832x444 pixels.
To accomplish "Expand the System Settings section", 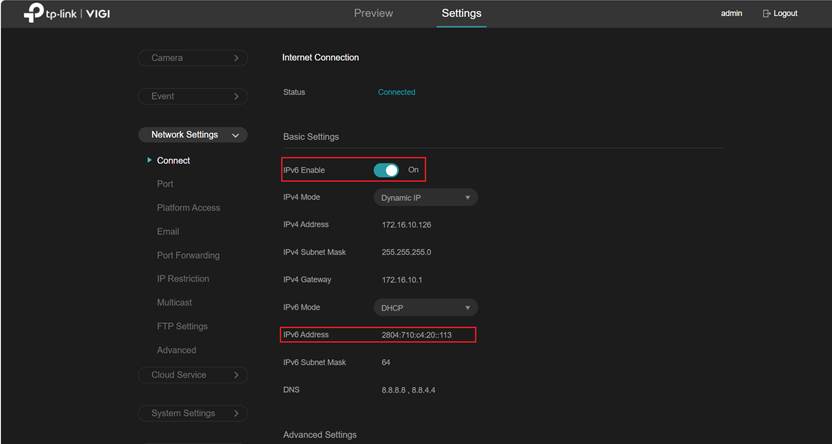I will tap(193, 413).
